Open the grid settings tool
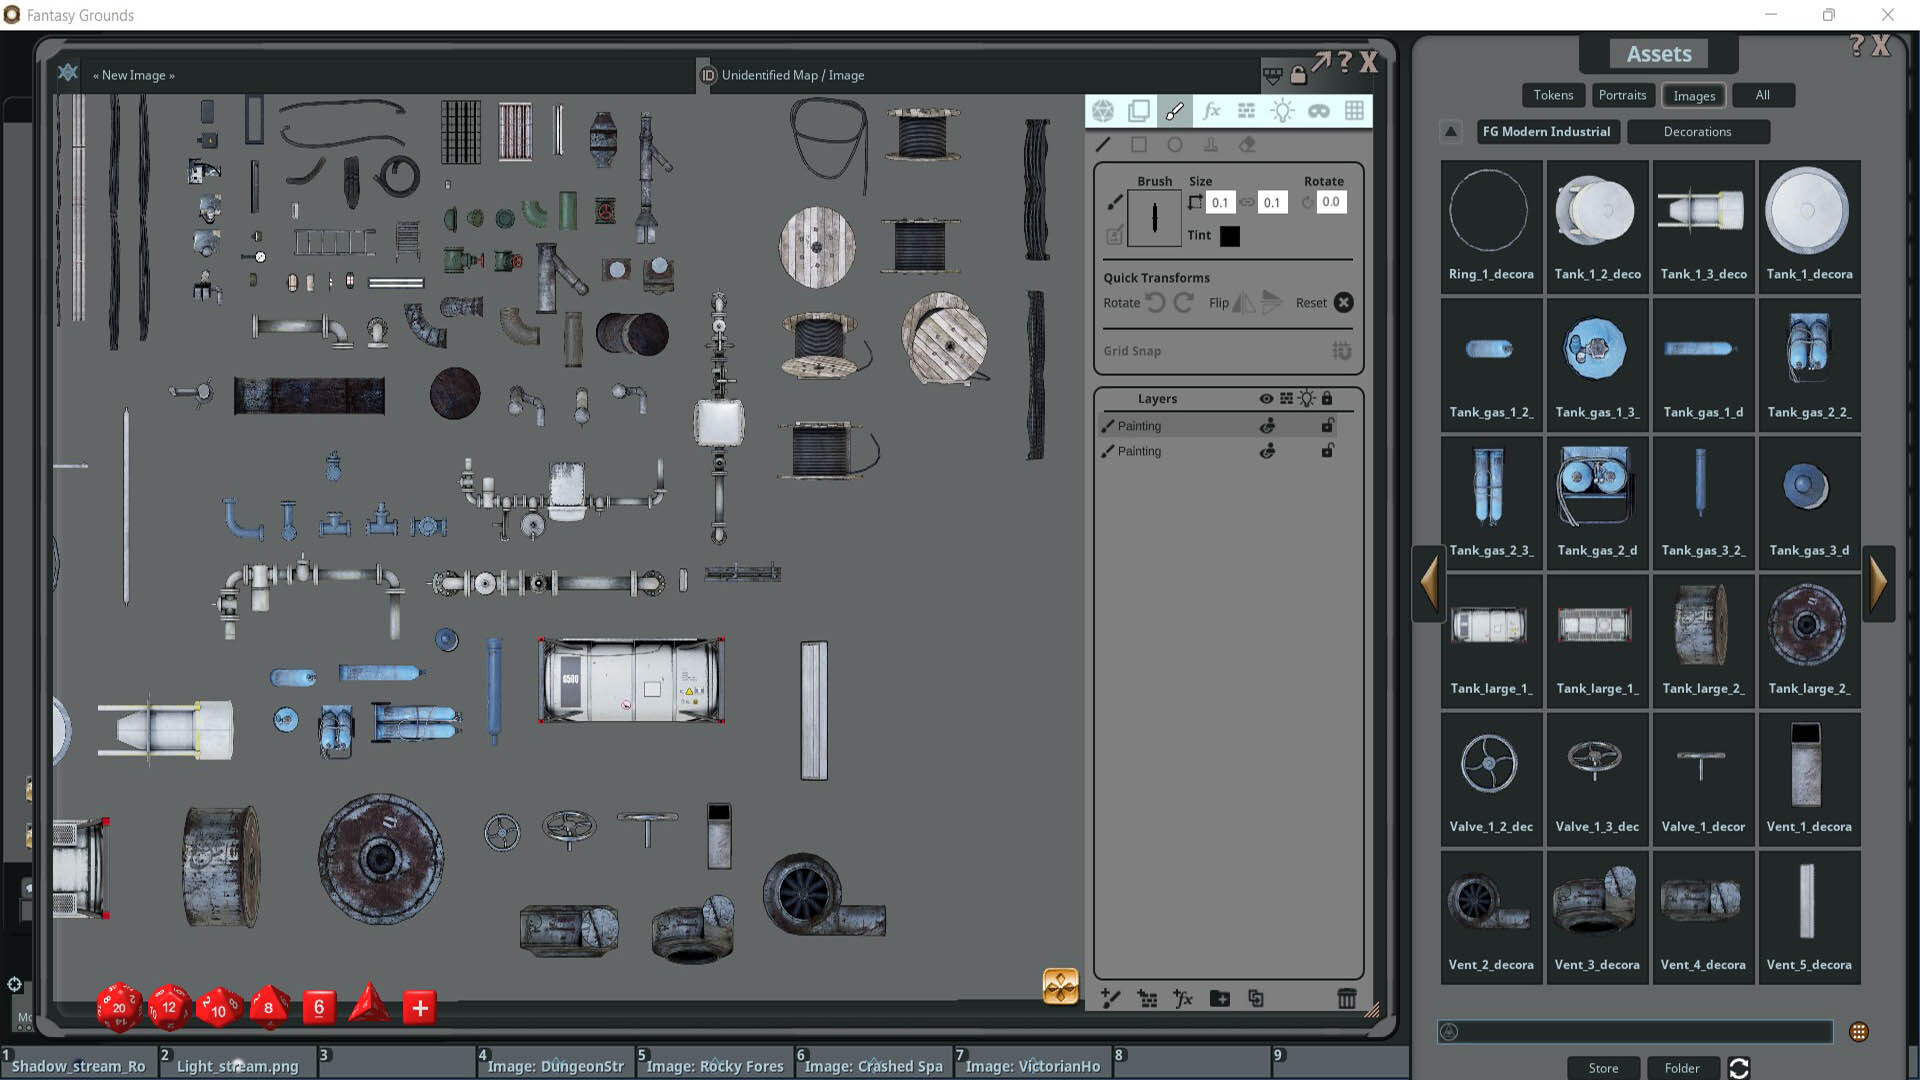The height and width of the screenshot is (1080, 1920). [1355, 111]
